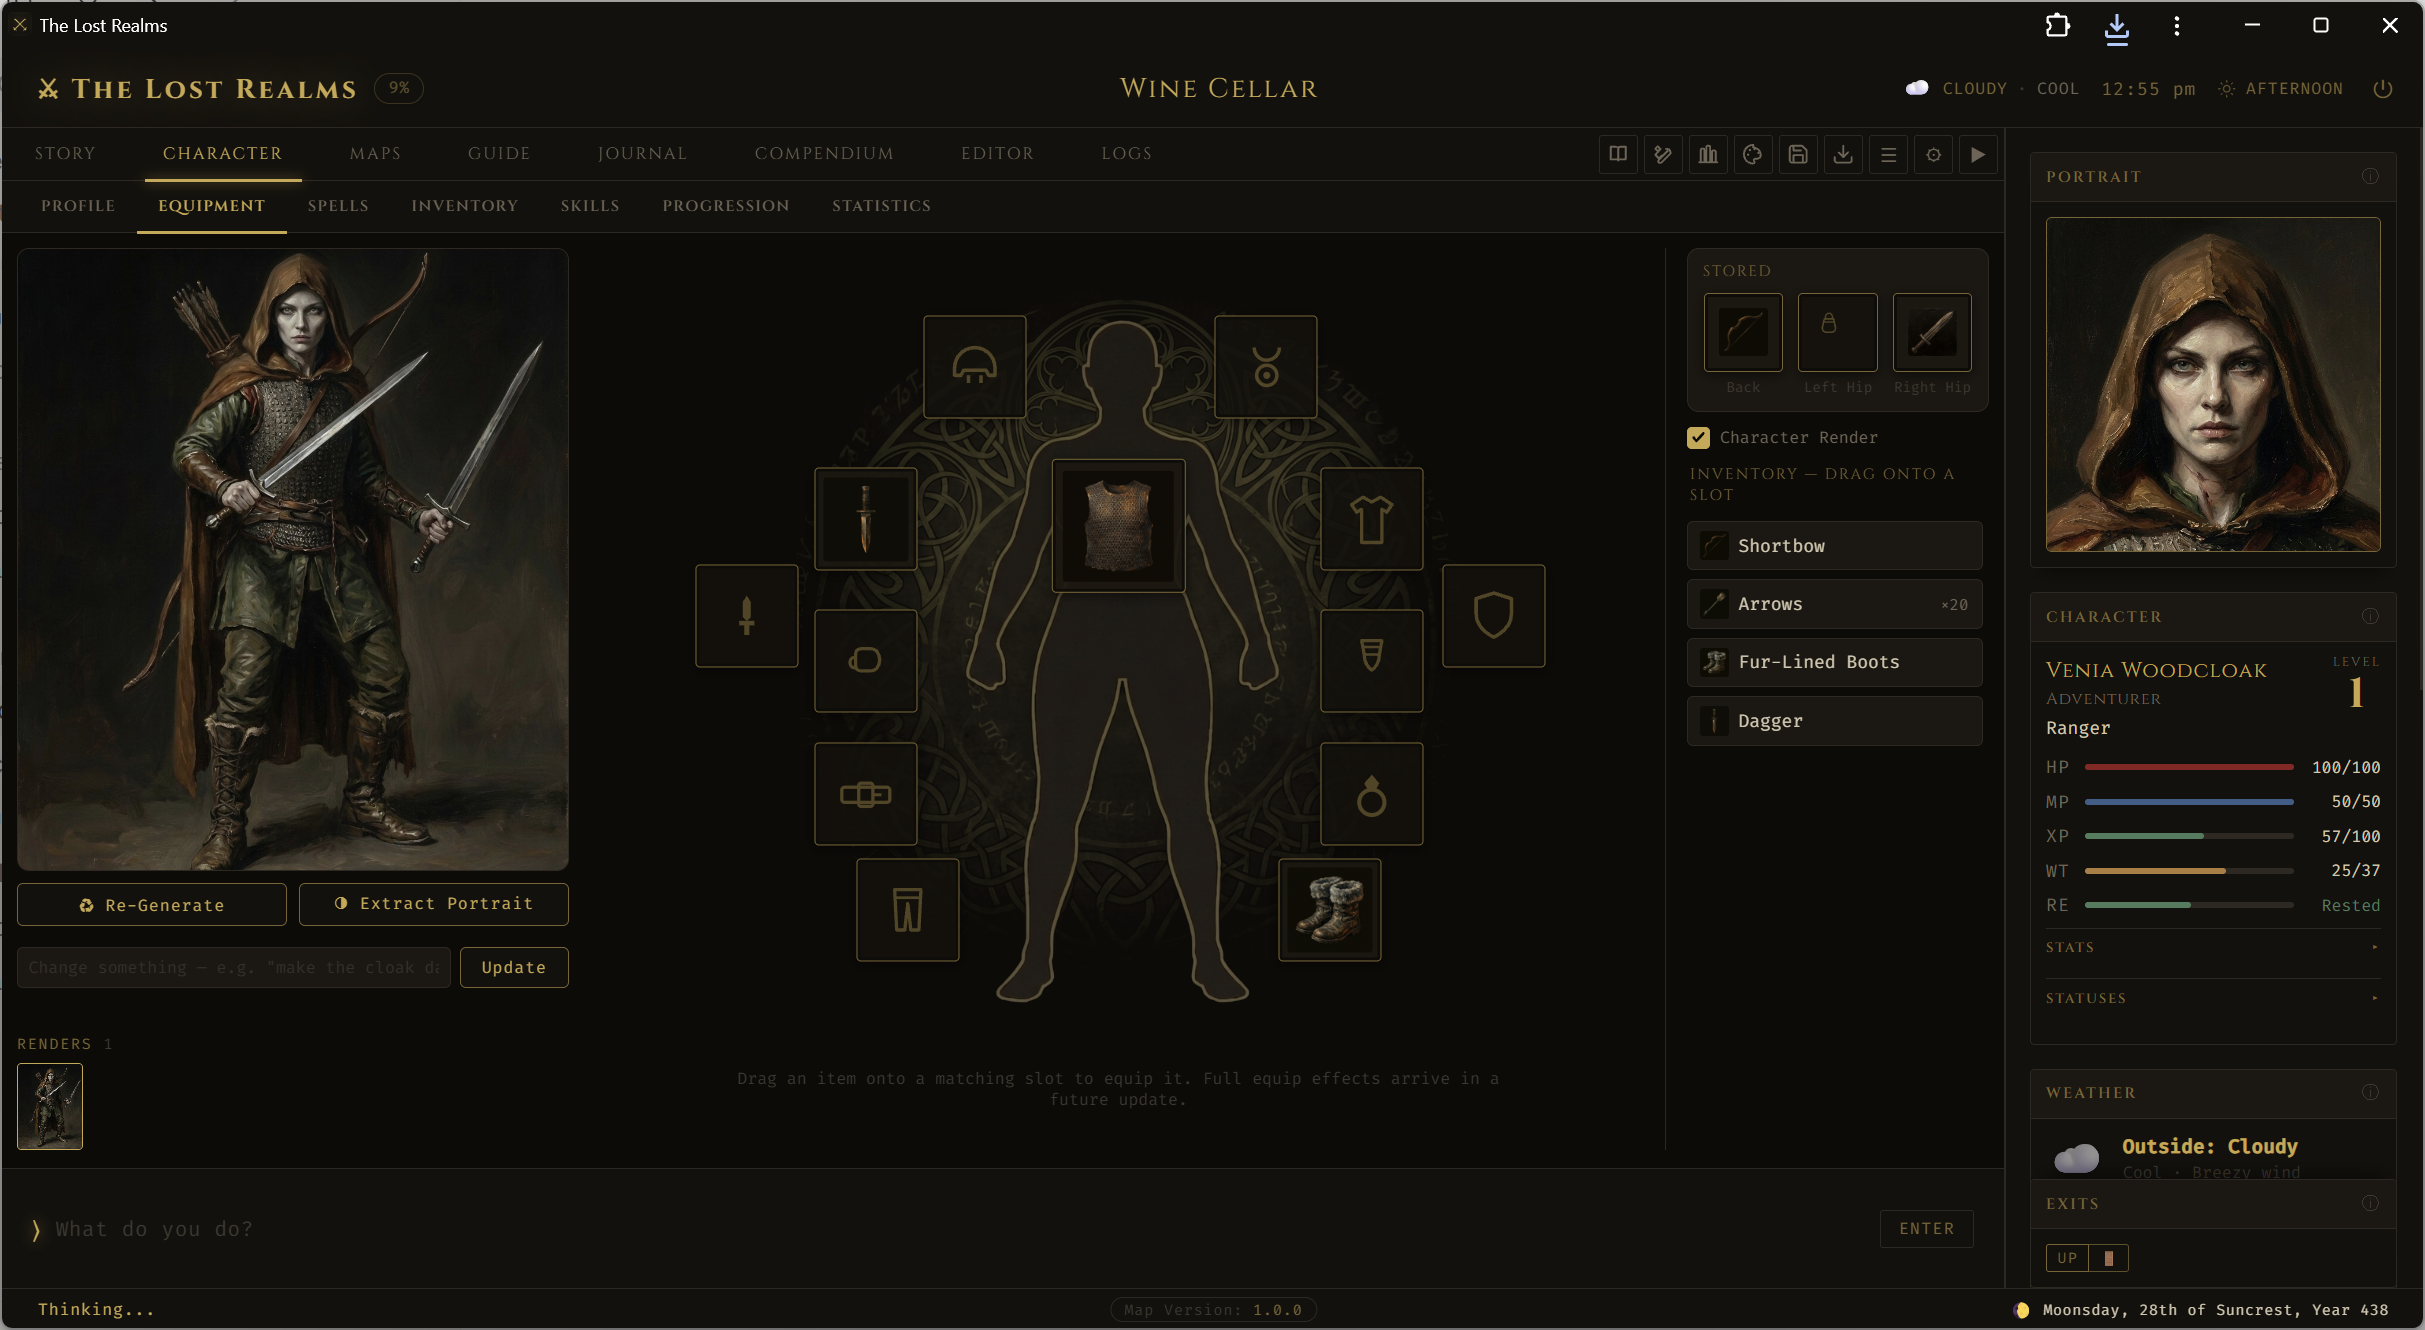The height and width of the screenshot is (1330, 2425).
Task: Click the Portrait panel info icon
Action: tap(2370, 176)
